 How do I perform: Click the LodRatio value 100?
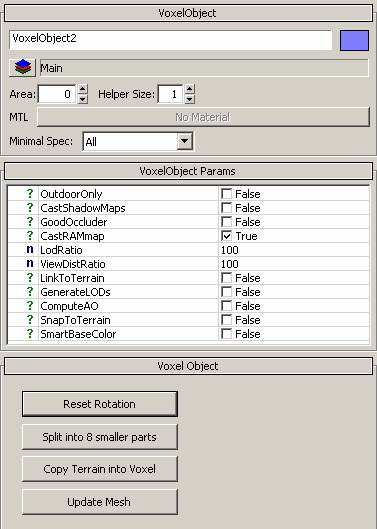[230, 250]
